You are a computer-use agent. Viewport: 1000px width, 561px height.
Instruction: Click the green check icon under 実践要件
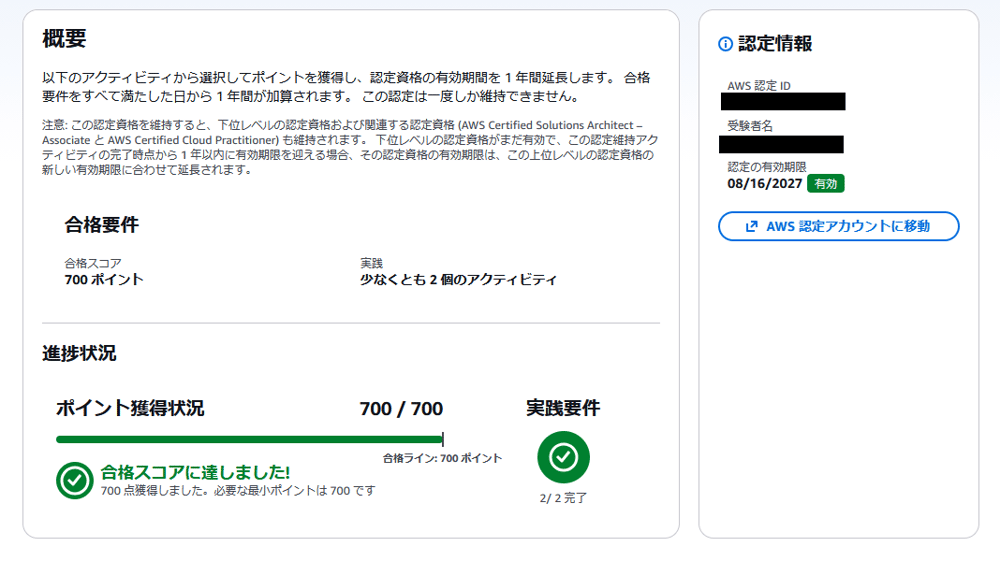[x=563, y=457]
